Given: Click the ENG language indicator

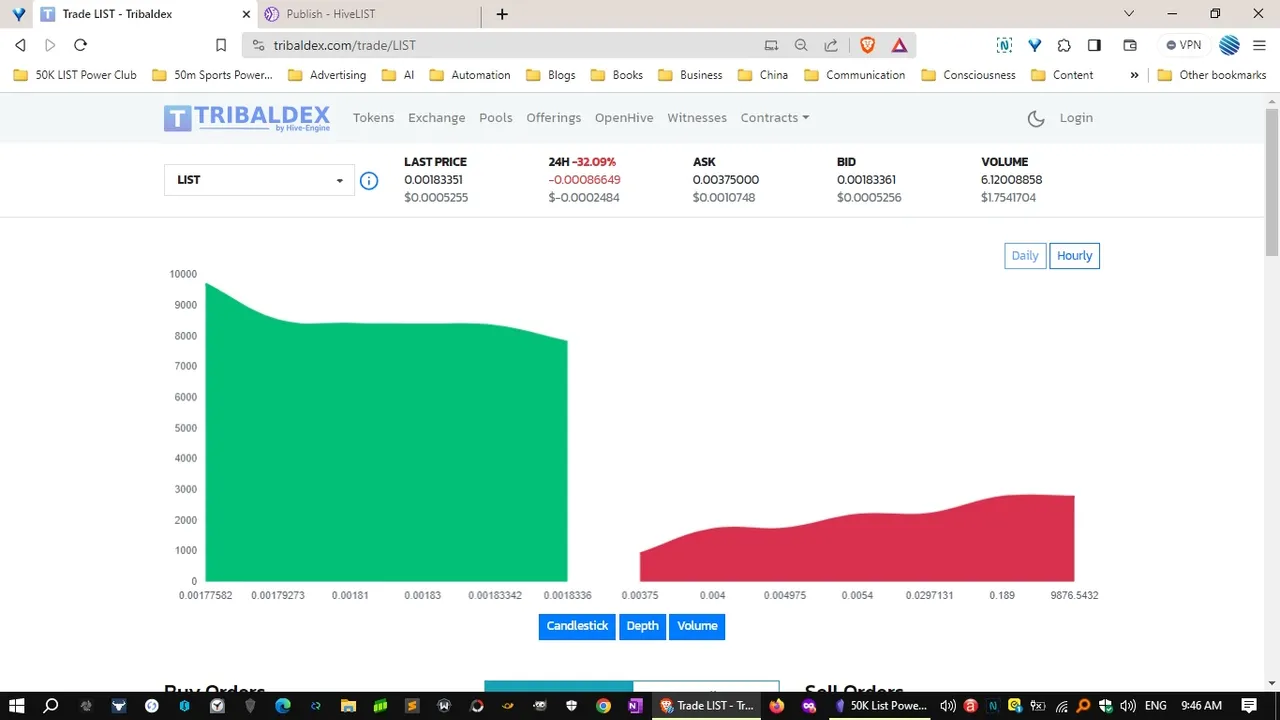Looking at the screenshot, I should point(1156,705).
